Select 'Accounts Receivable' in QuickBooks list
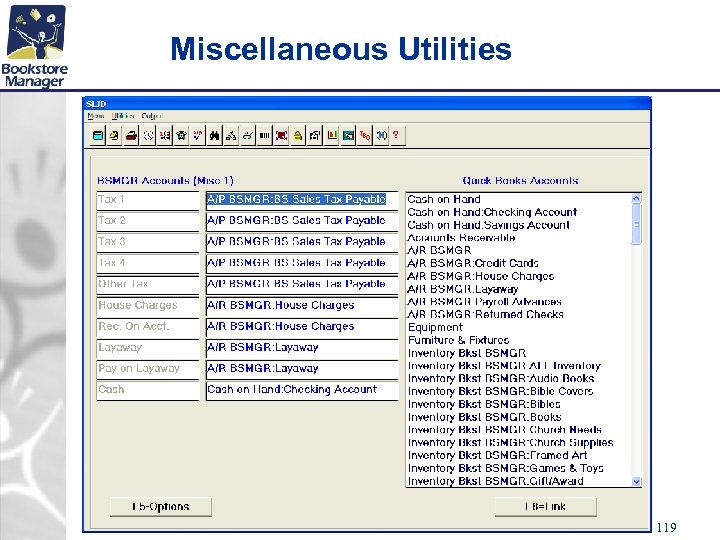Screen dimensions: 720x540 point(461,238)
